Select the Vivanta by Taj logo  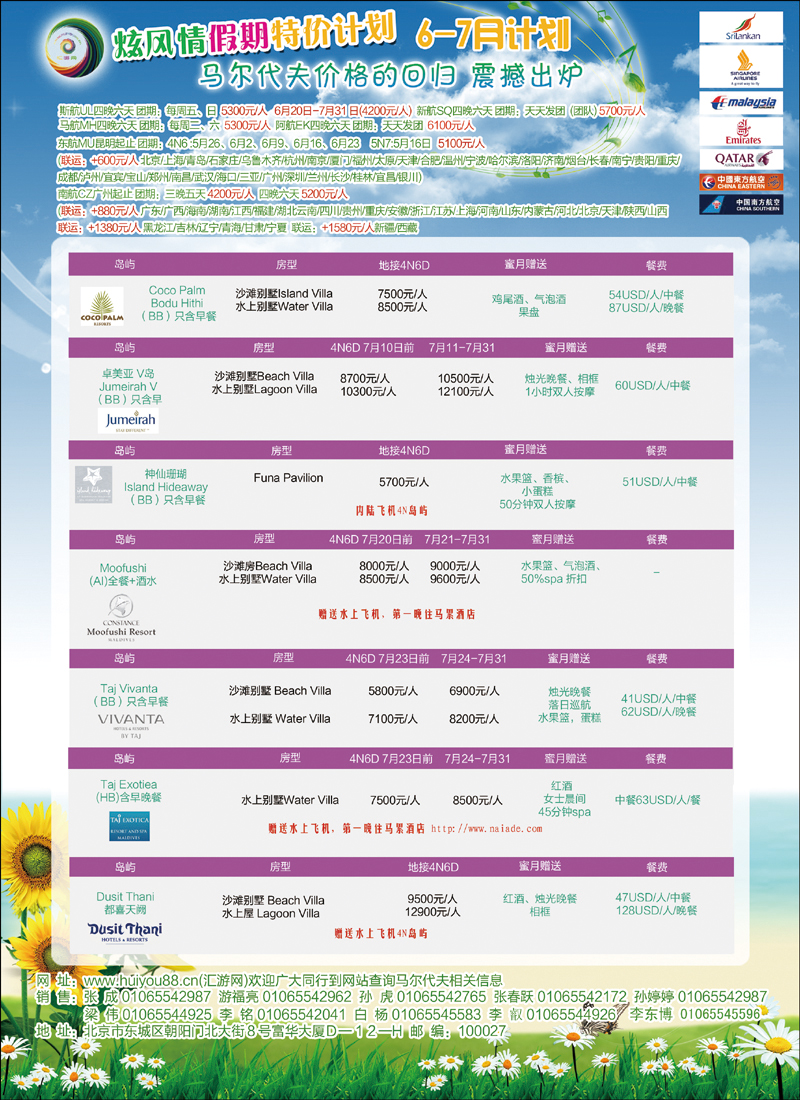[131, 726]
